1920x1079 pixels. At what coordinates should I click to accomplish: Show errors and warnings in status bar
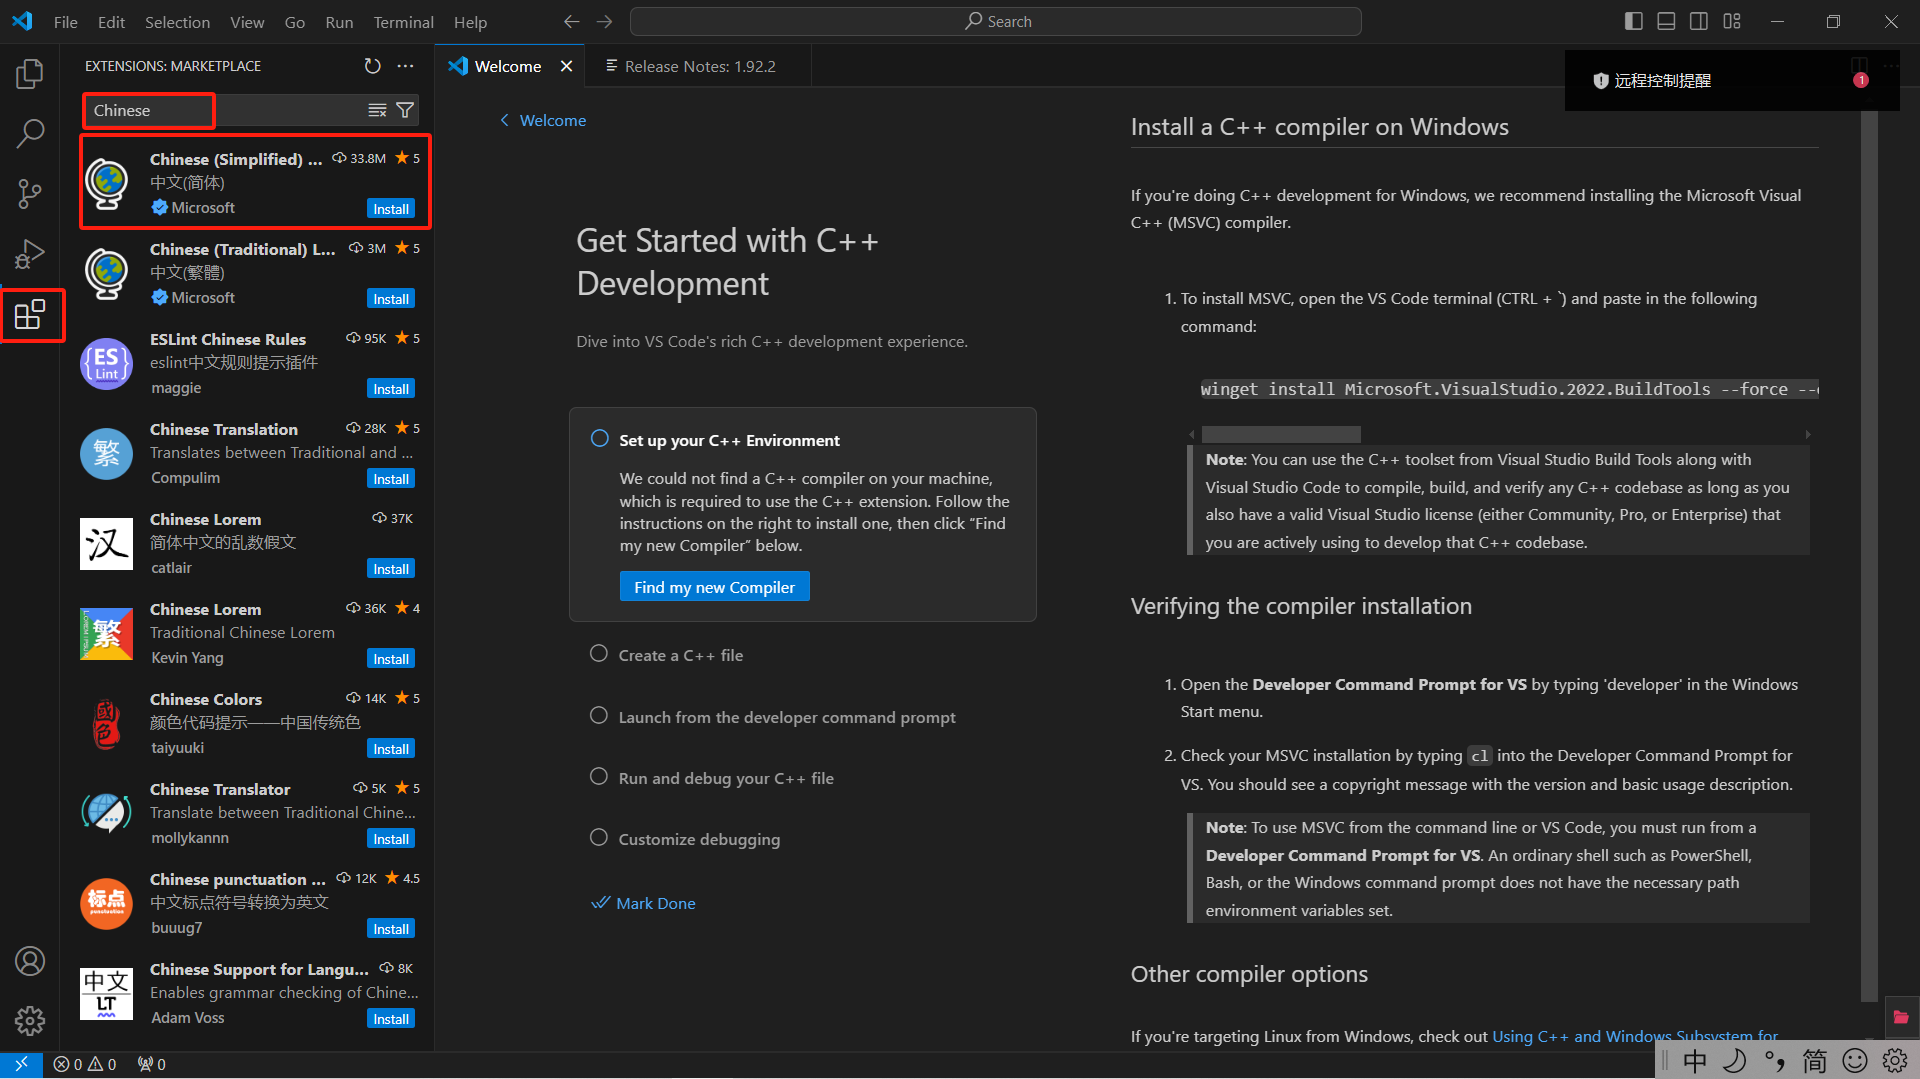click(85, 1064)
